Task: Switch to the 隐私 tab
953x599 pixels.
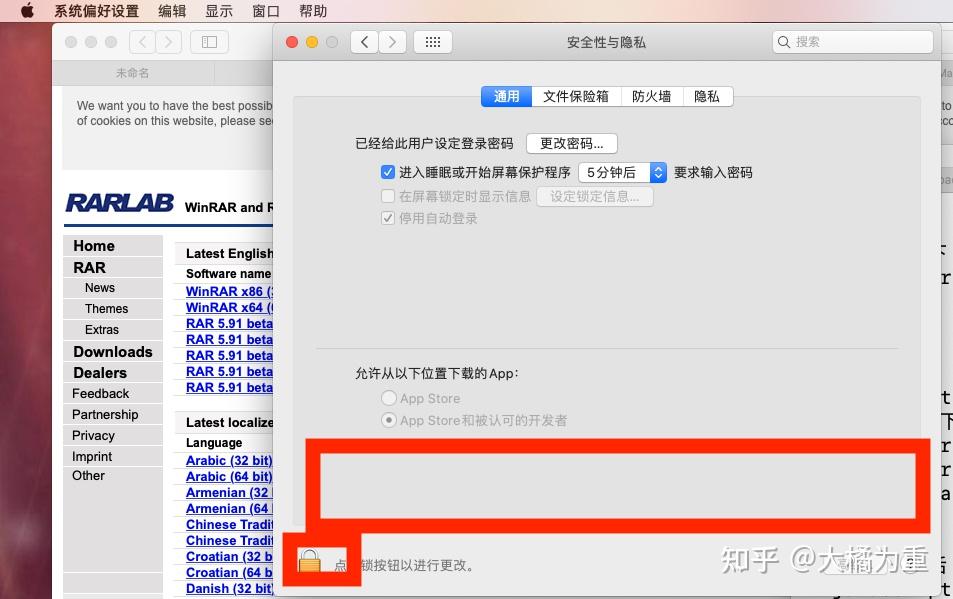Action: coord(707,96)
